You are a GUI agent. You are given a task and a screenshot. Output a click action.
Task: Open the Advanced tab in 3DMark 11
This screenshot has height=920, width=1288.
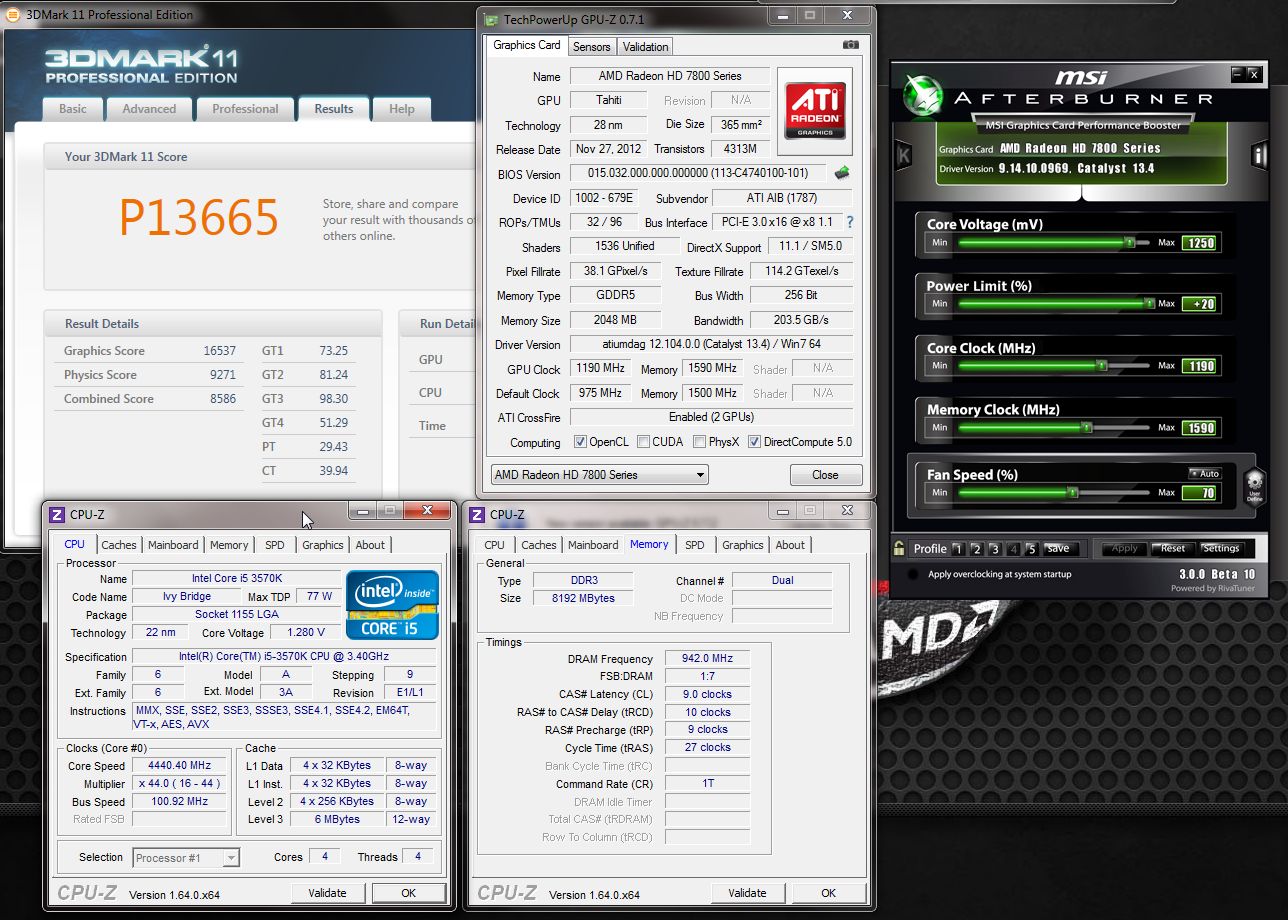[x=149, y=109]
